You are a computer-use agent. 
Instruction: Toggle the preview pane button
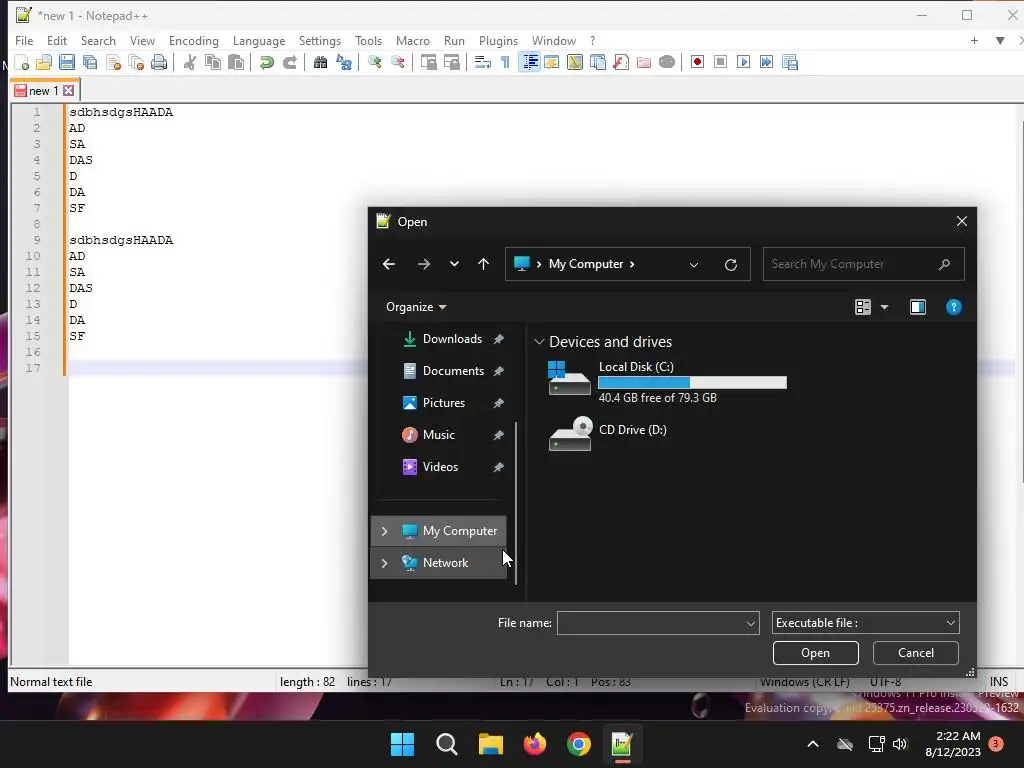click(x=918, y=307)
